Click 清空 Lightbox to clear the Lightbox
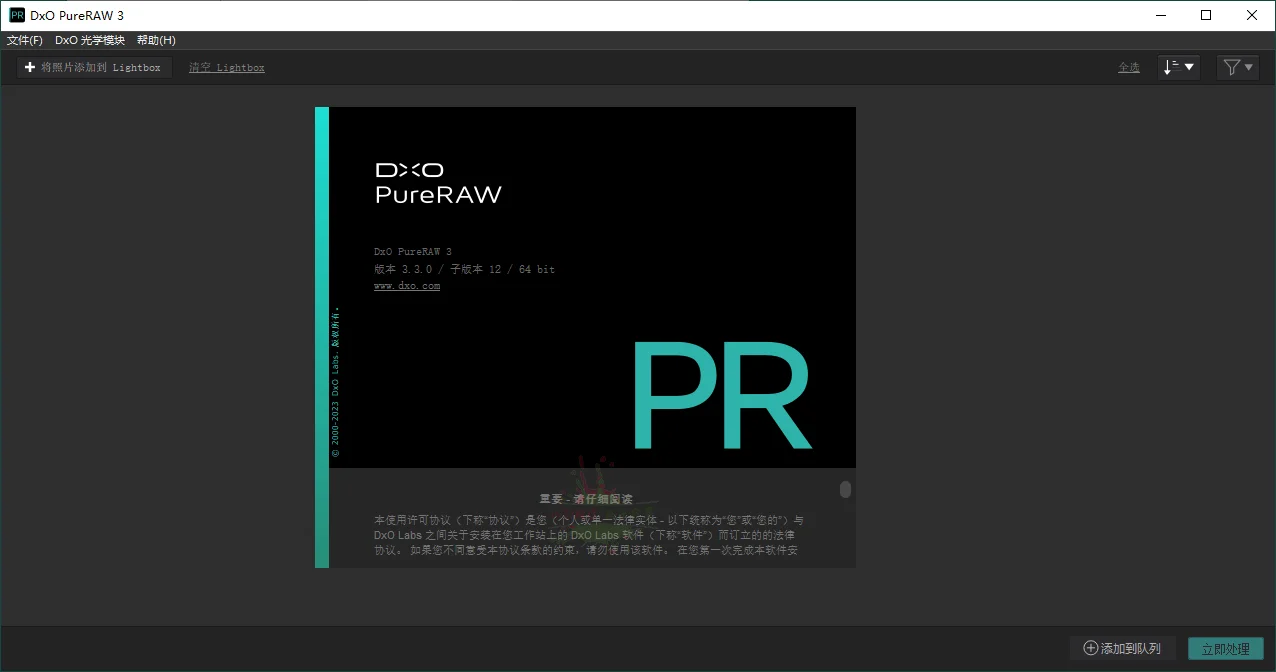 point(226,67)
